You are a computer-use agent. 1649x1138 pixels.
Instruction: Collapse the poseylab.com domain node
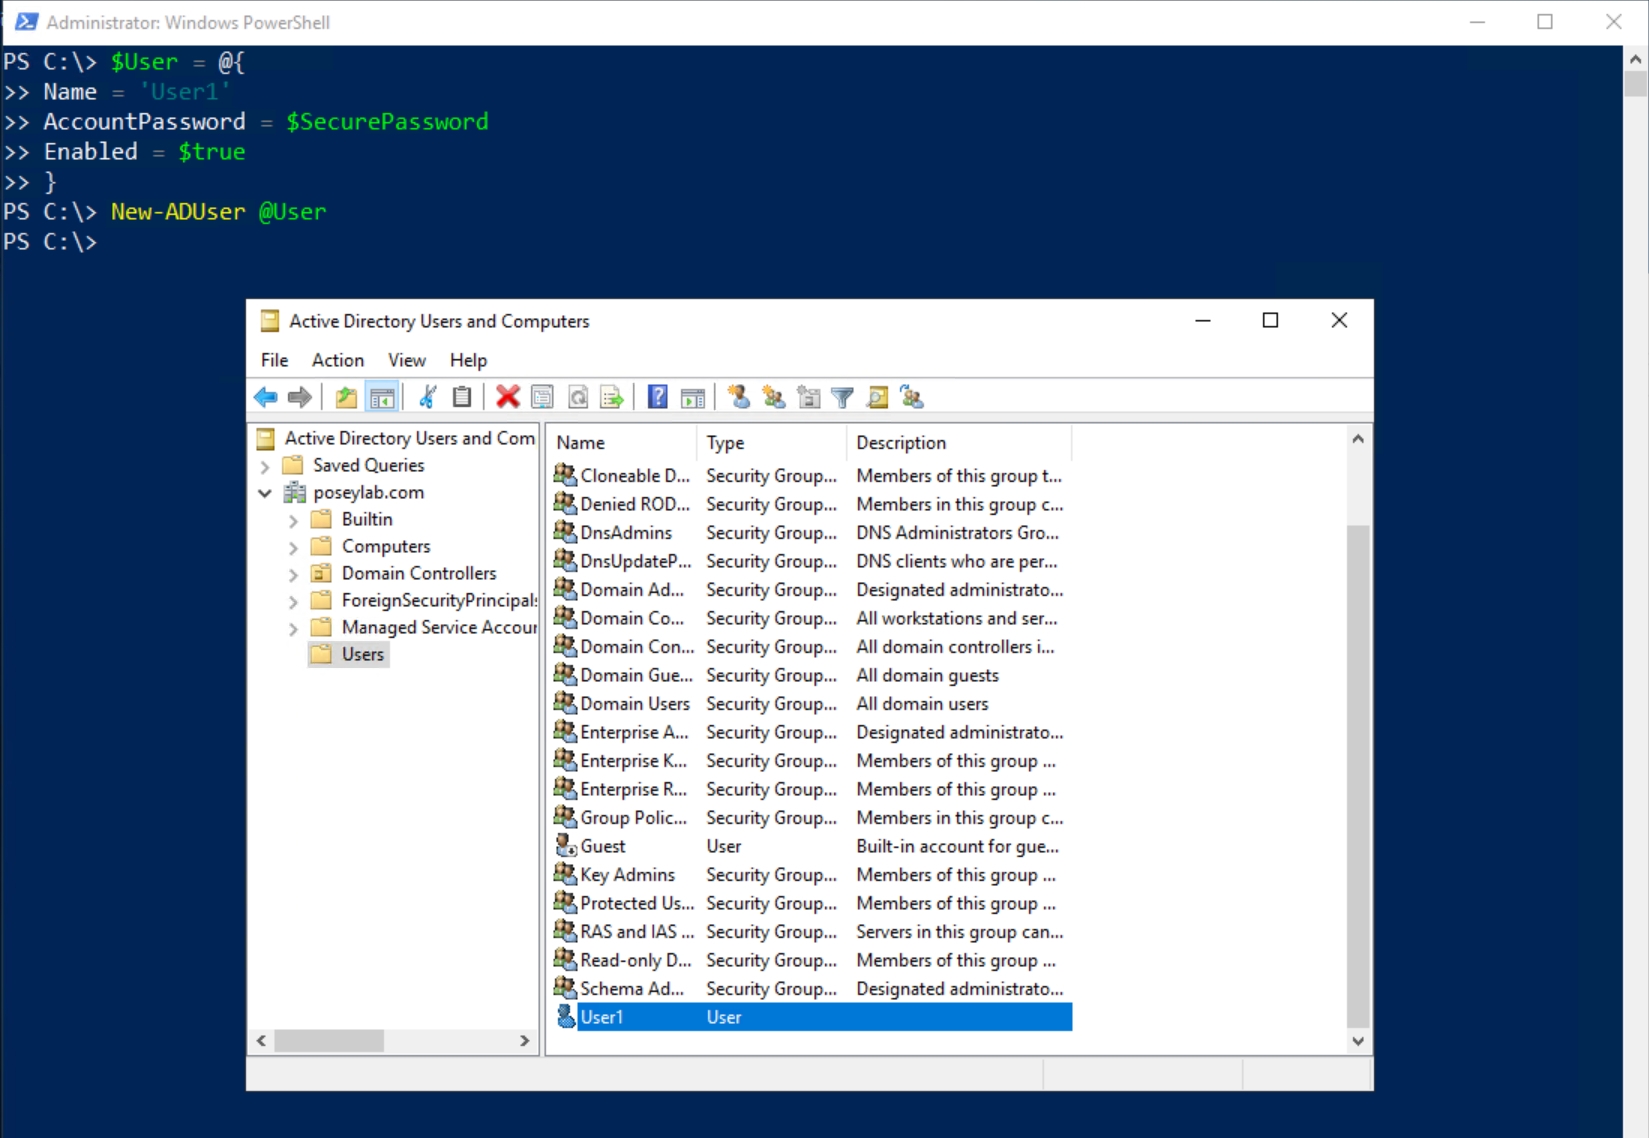point(264,492)
